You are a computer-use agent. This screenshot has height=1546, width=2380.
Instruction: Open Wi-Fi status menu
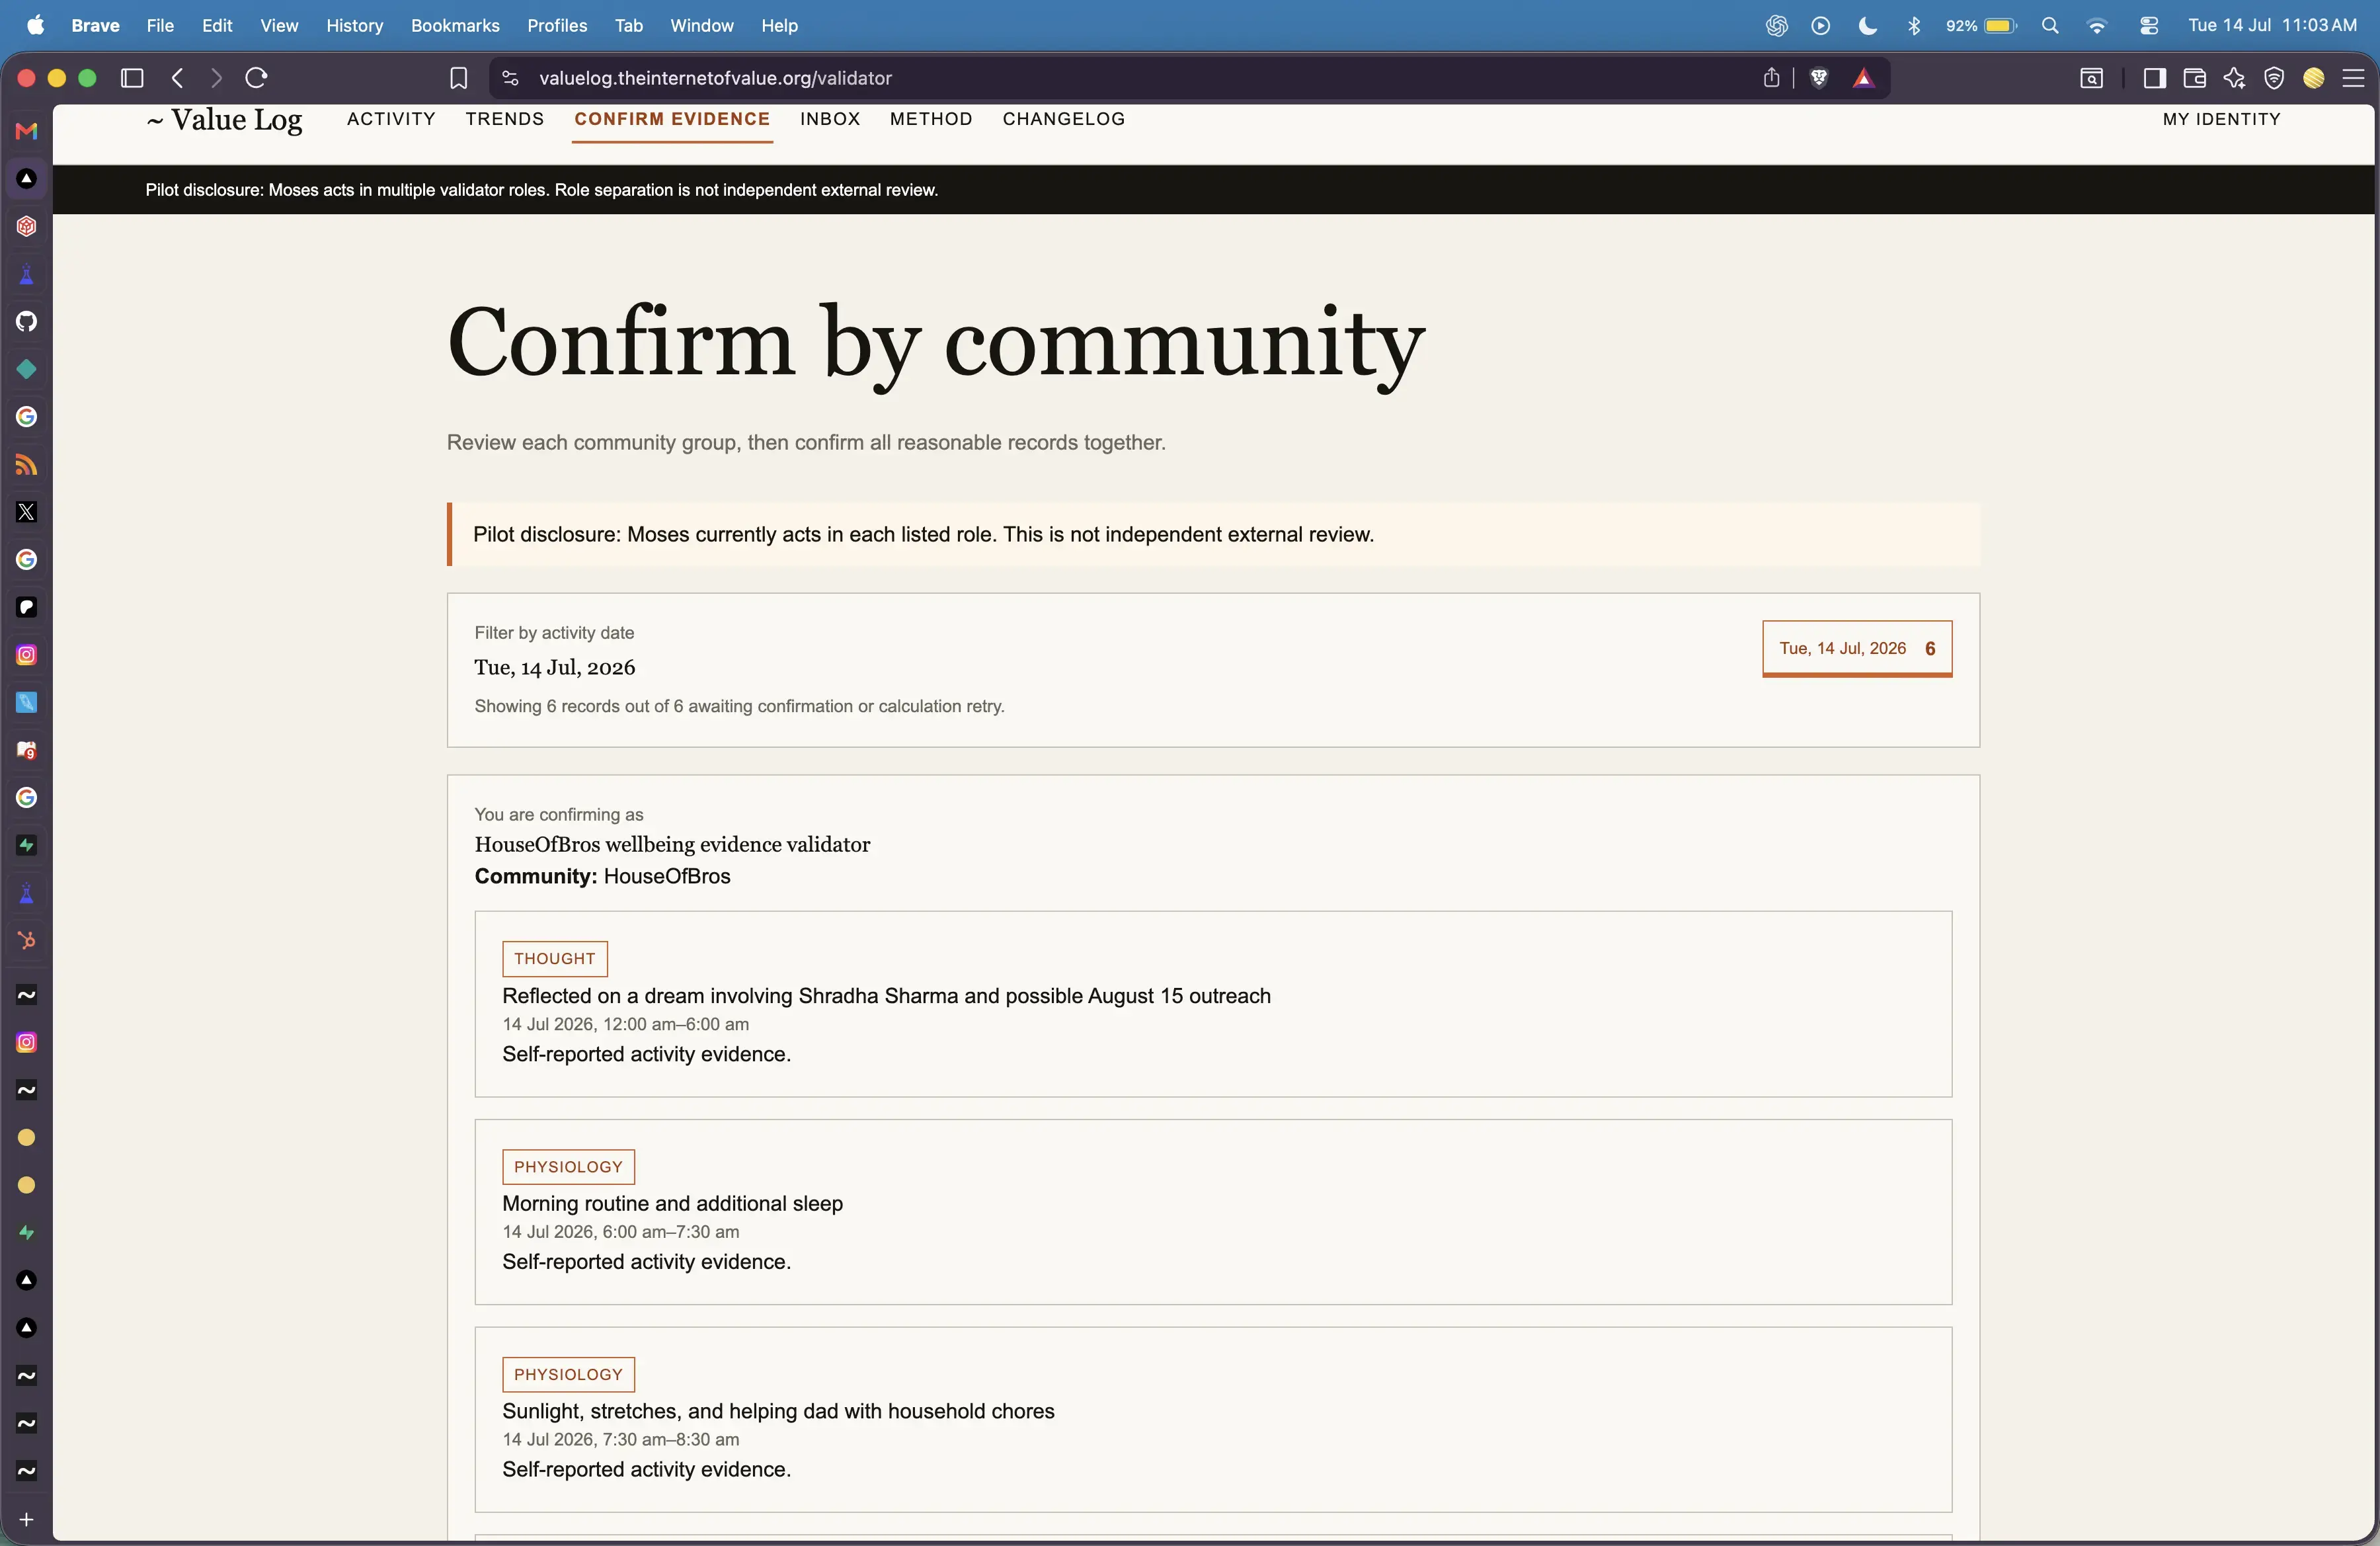click(2097, 26)
